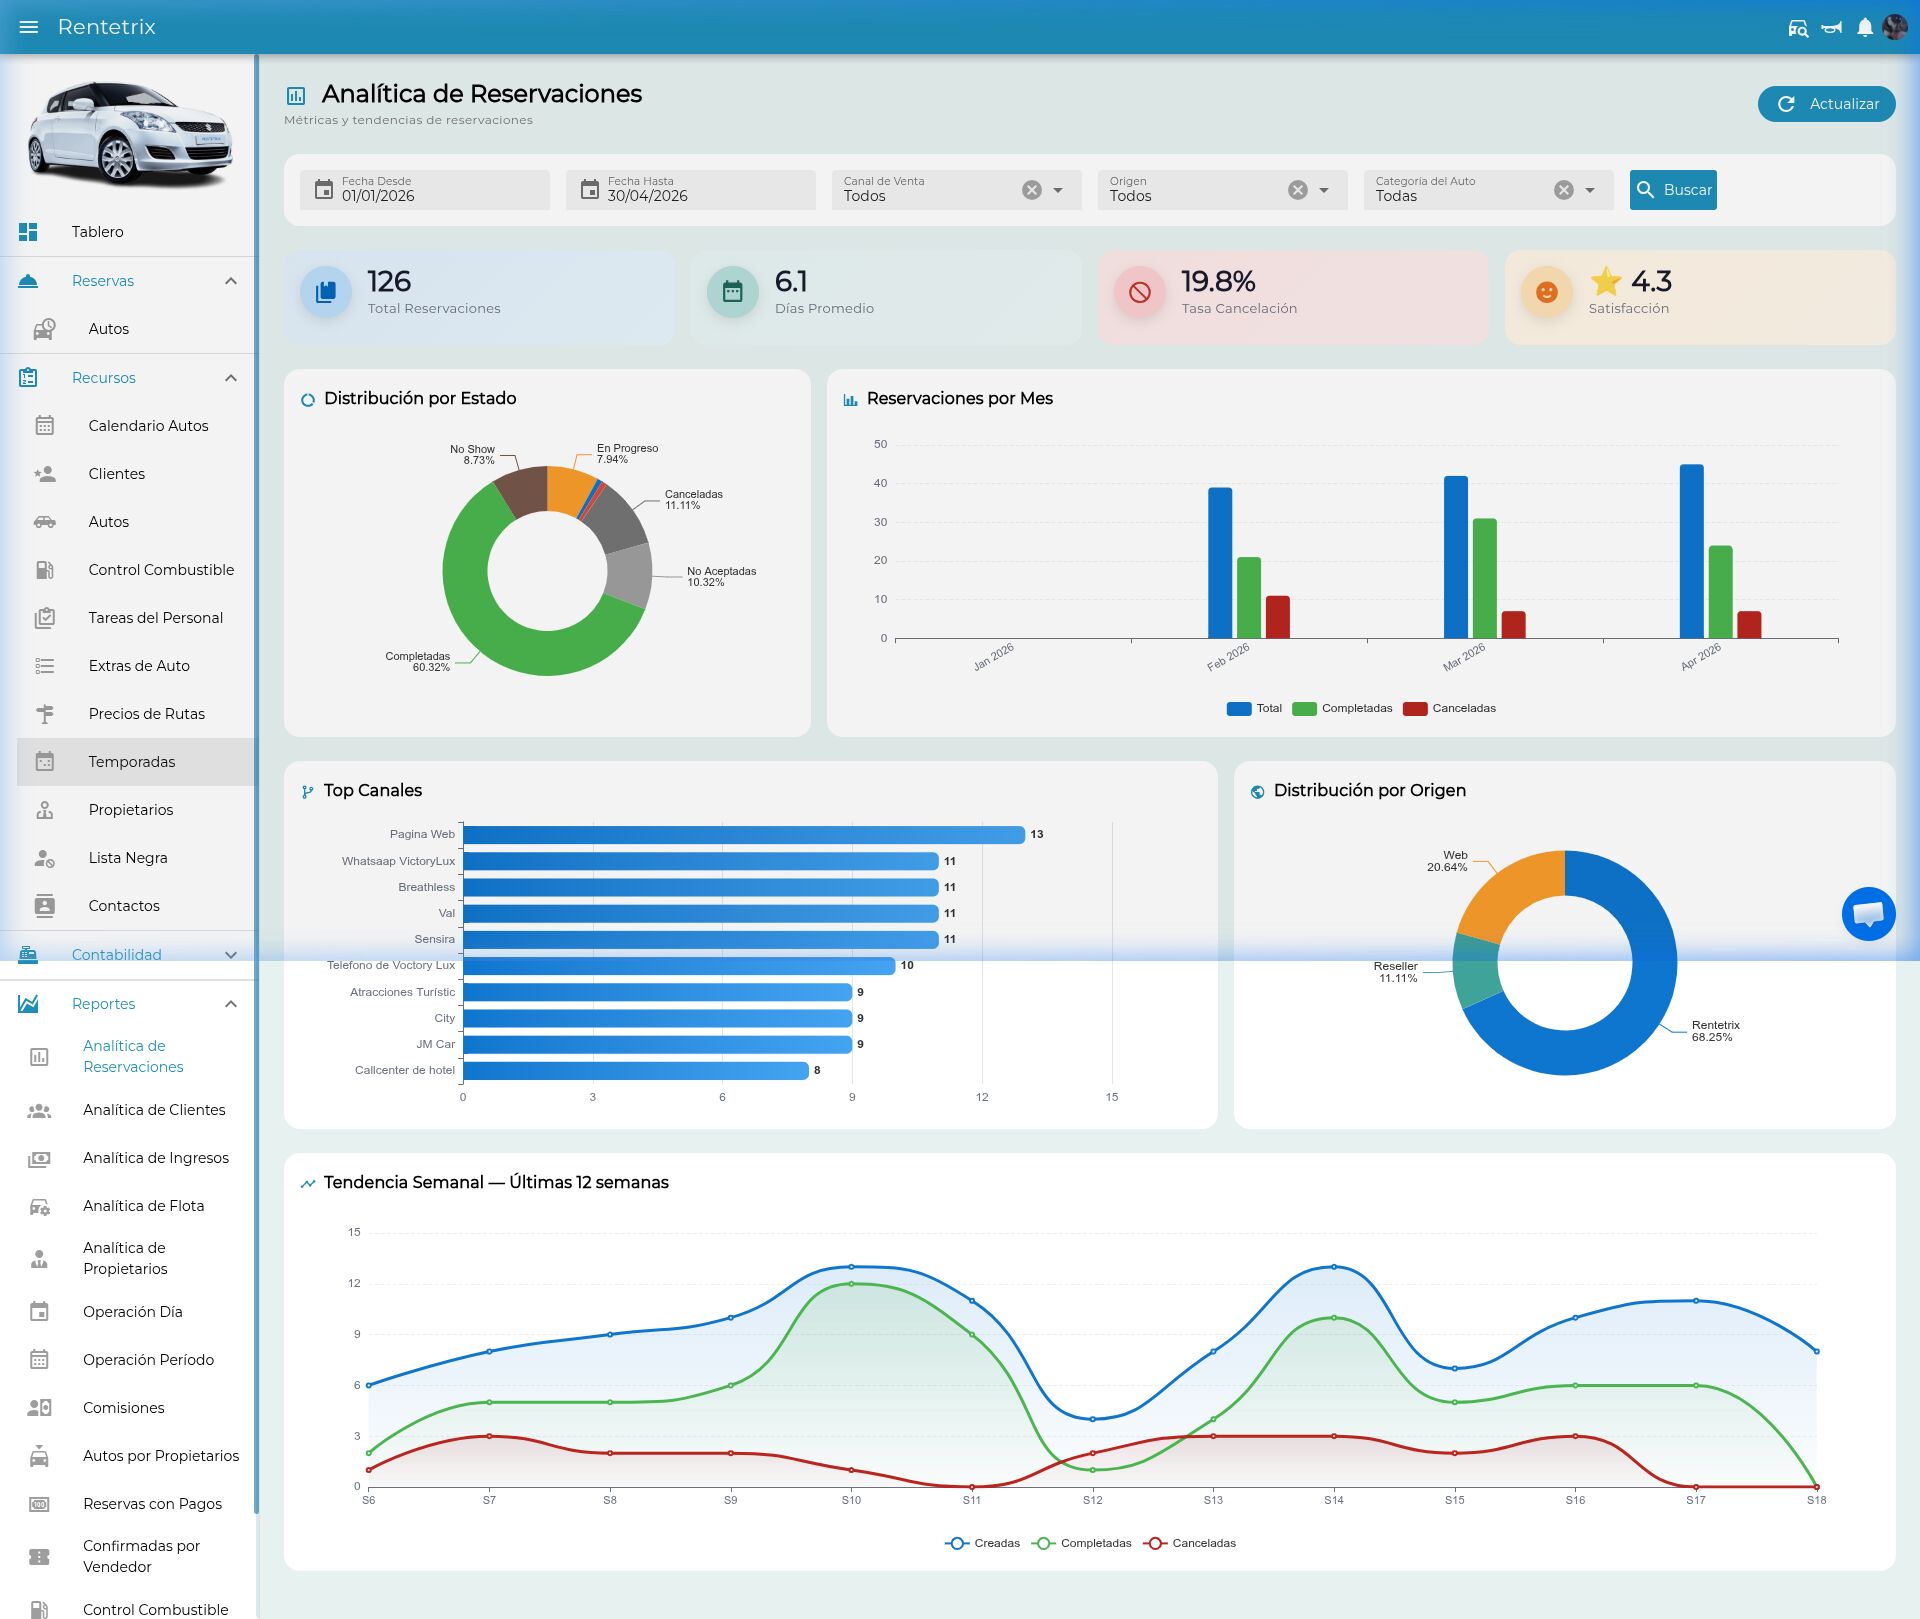
Task: Click the Fecha Desde calendar icon
Action: point(324,190)
